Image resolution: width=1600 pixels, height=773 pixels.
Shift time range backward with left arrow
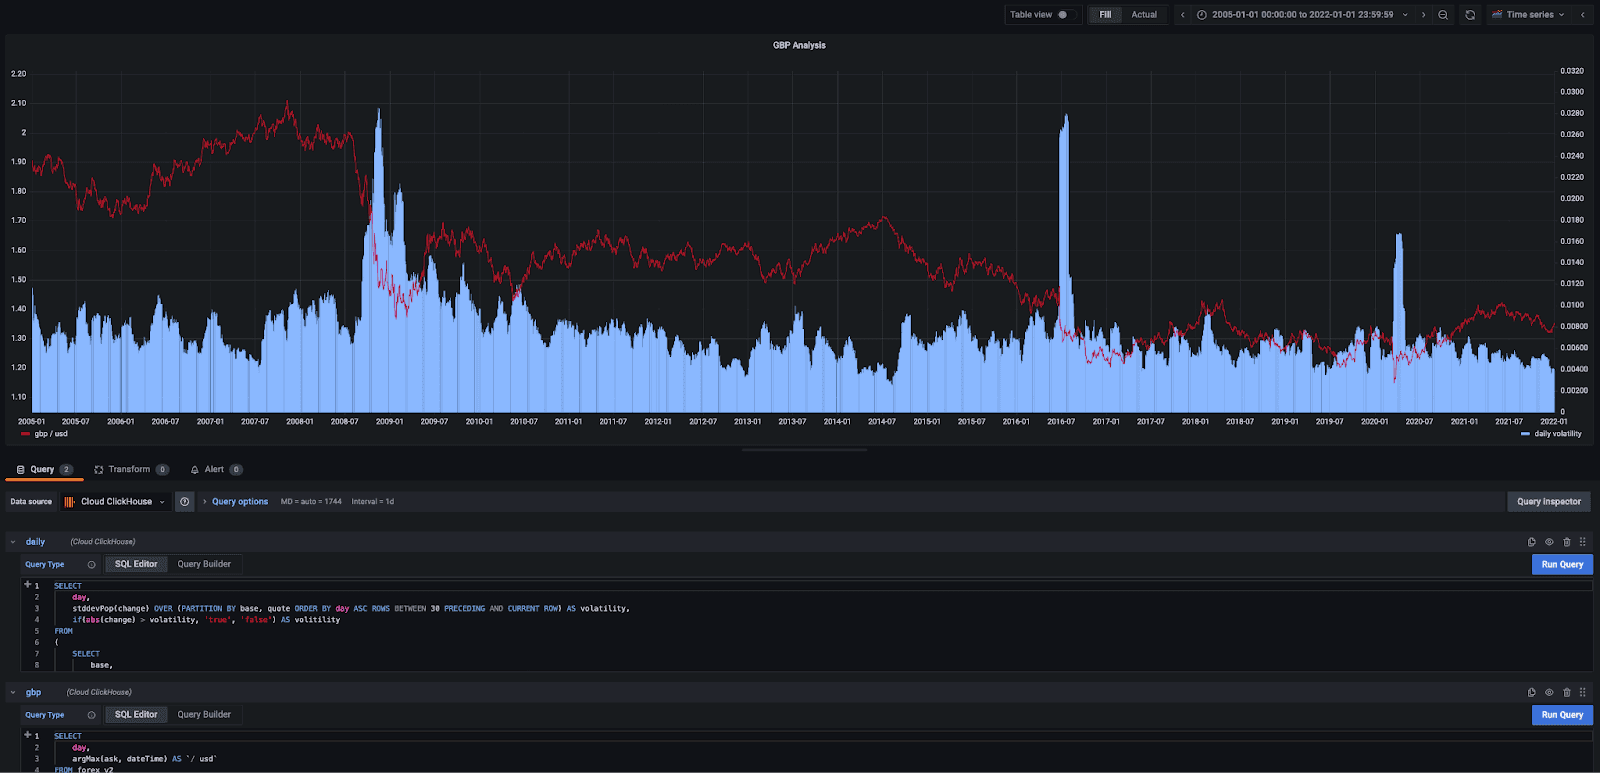(1183, 15)
